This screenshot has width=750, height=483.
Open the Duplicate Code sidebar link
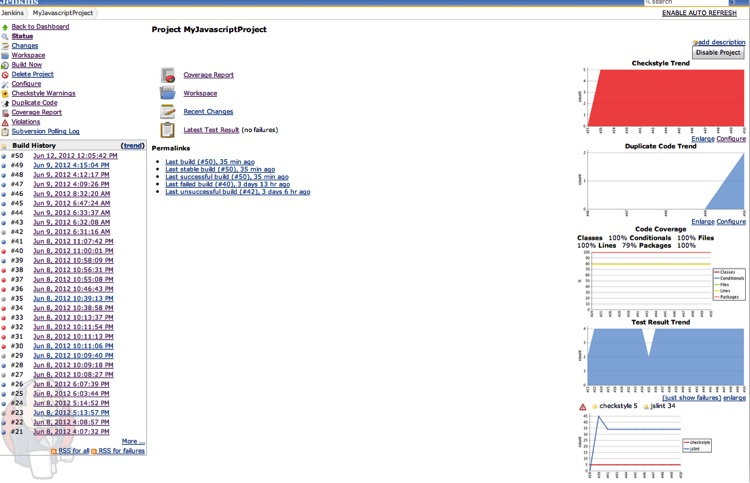click(34, 103)
